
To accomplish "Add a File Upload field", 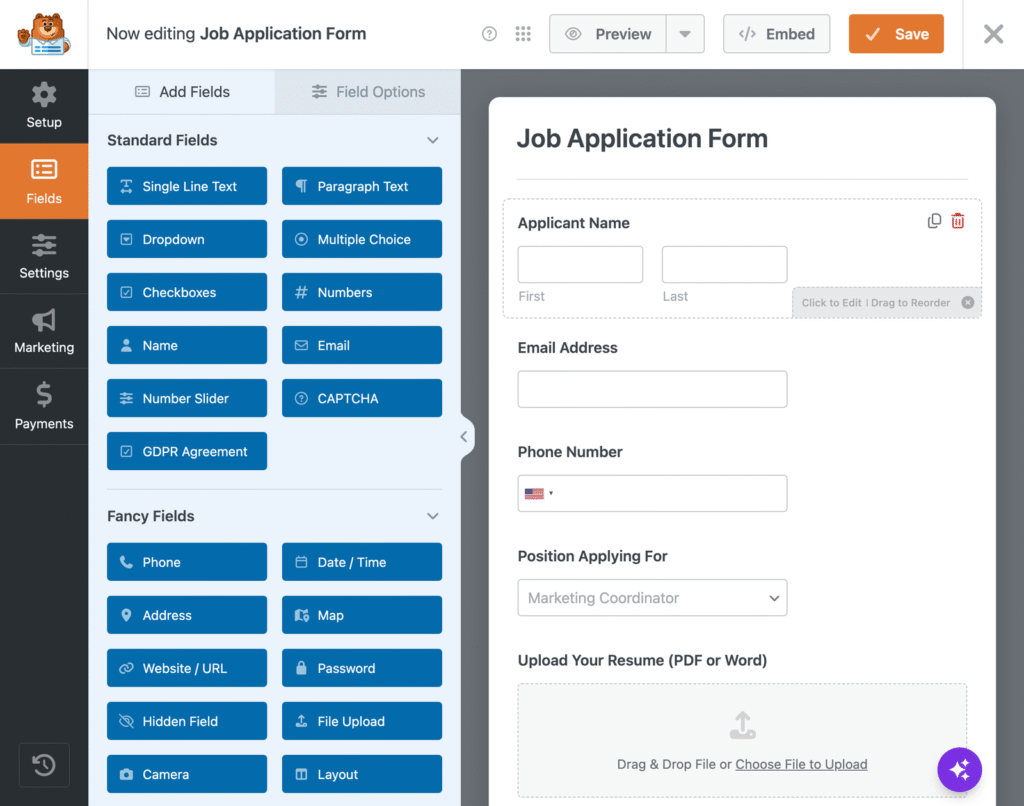I will (362, 721).
